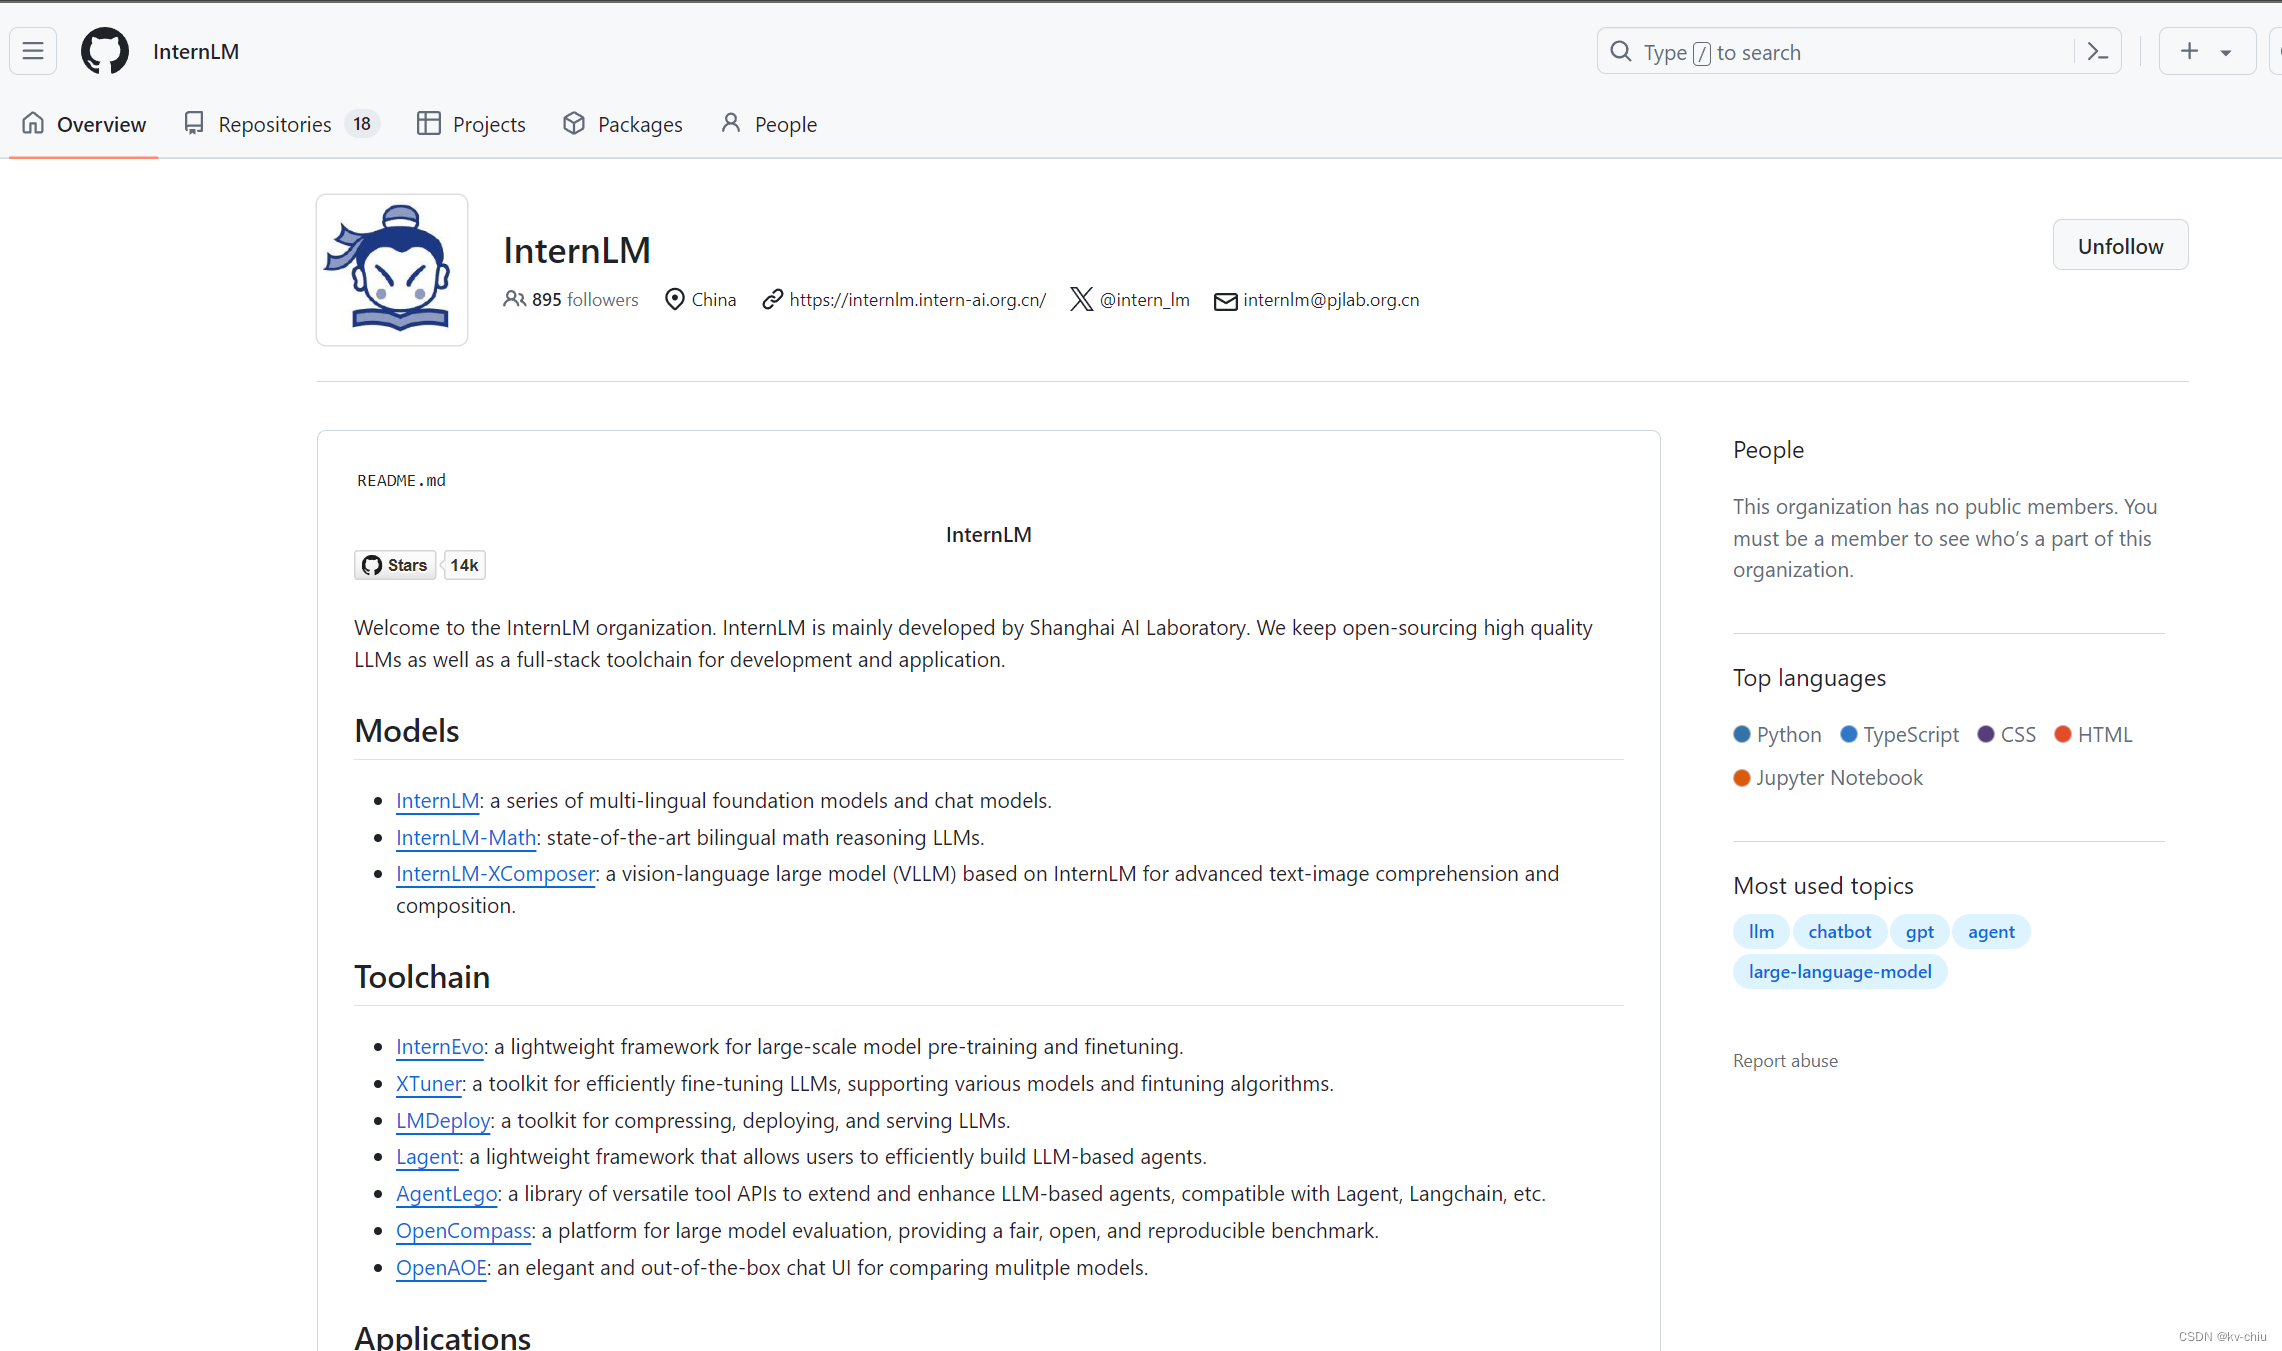The width and height of the screenshot is (2282, 1351).
Task: Filter by CSS language
Action: (2006, 734)
